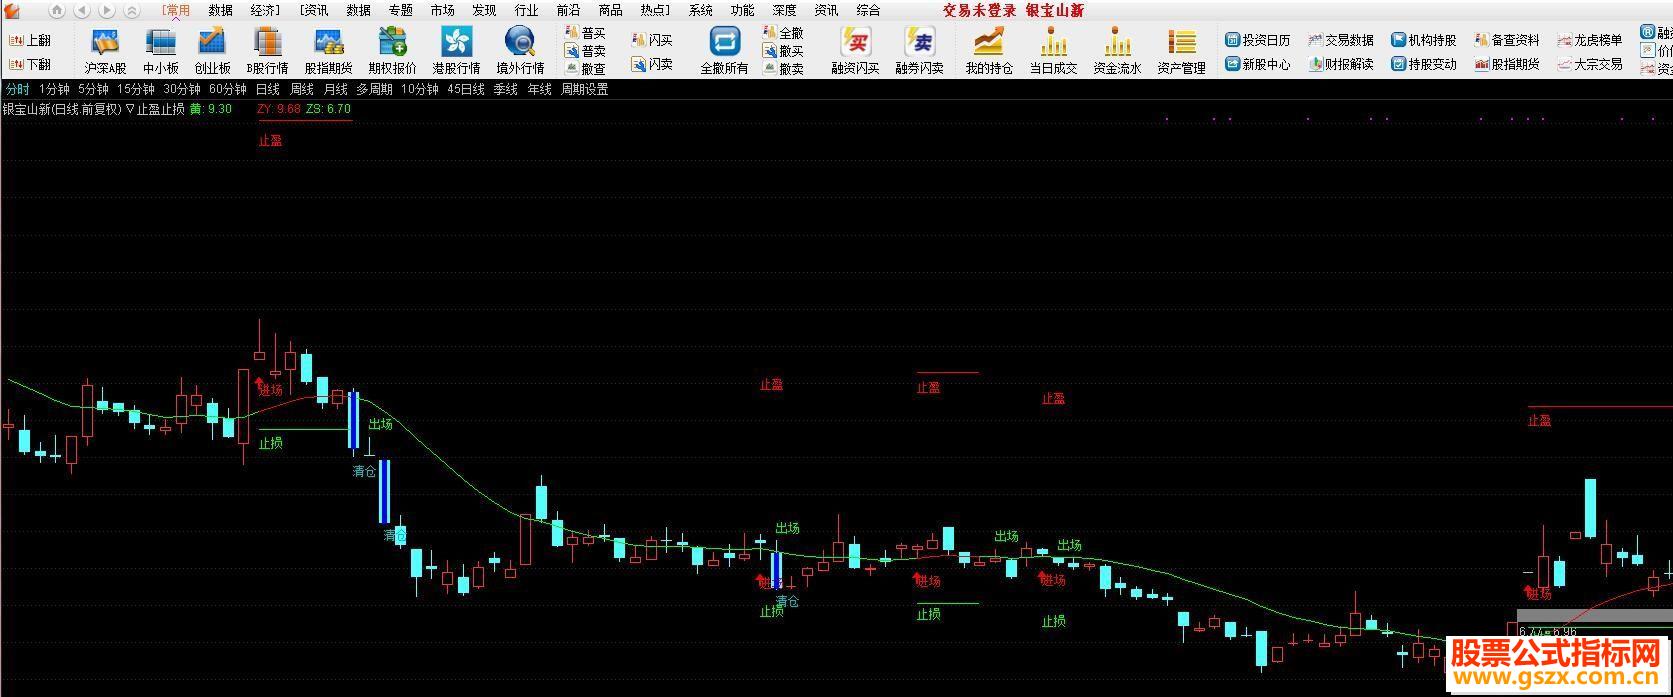Click the double-up chevron collapse icon

click(132, 10)
